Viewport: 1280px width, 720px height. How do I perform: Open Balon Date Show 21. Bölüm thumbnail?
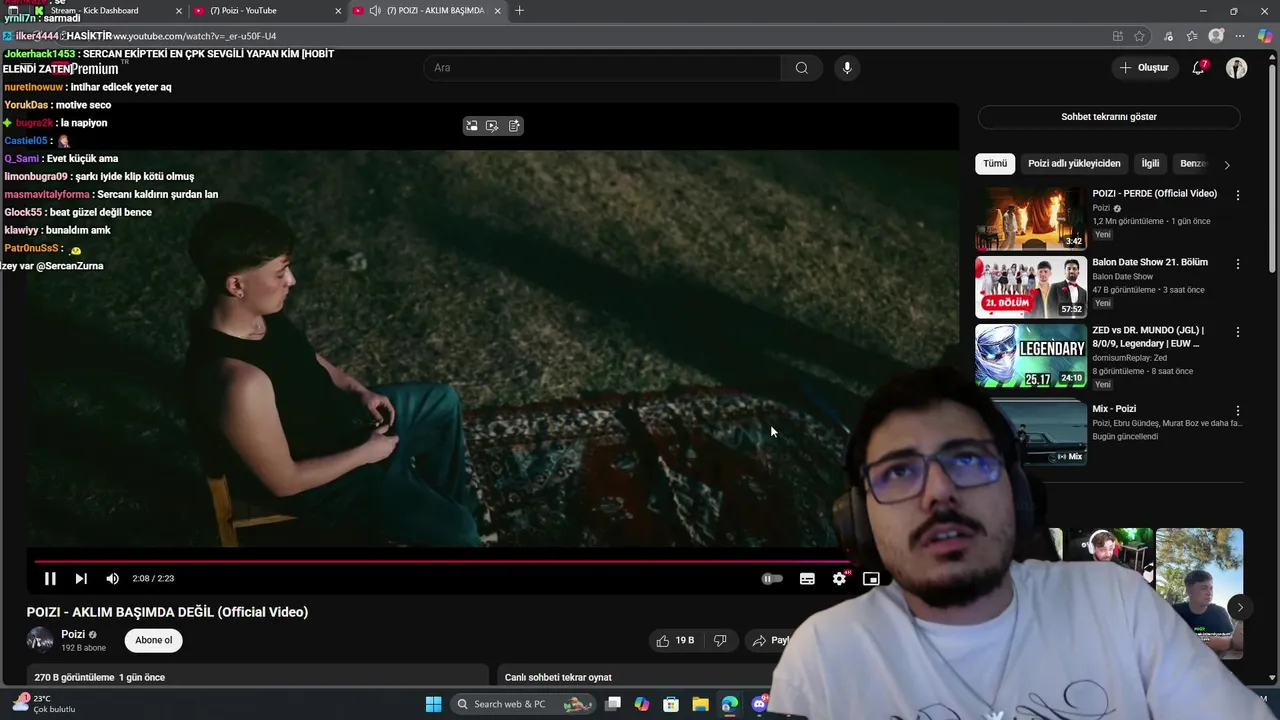[x=1031, y=287]
